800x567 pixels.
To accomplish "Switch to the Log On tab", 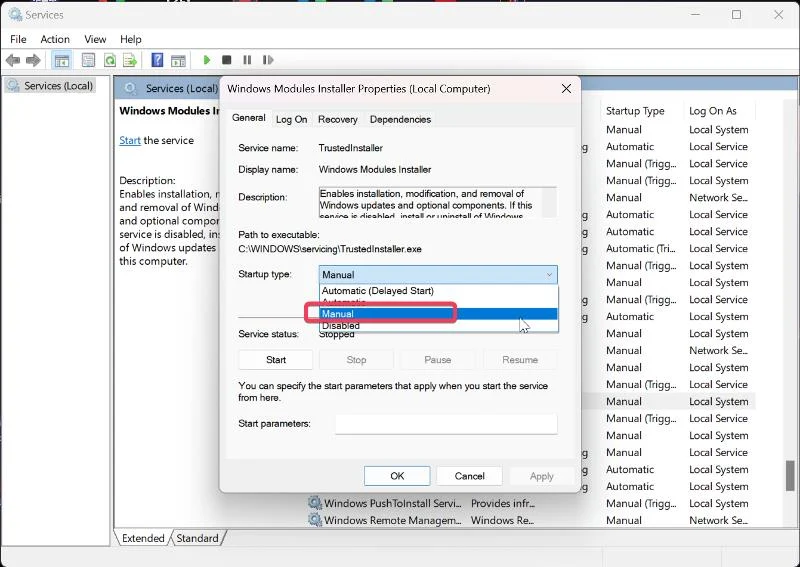I will (291, 119).
